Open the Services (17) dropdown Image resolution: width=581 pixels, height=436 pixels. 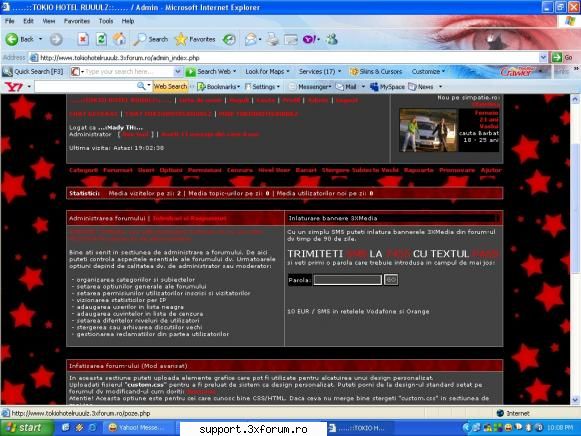pyautogui.click(x=320, y=71)
